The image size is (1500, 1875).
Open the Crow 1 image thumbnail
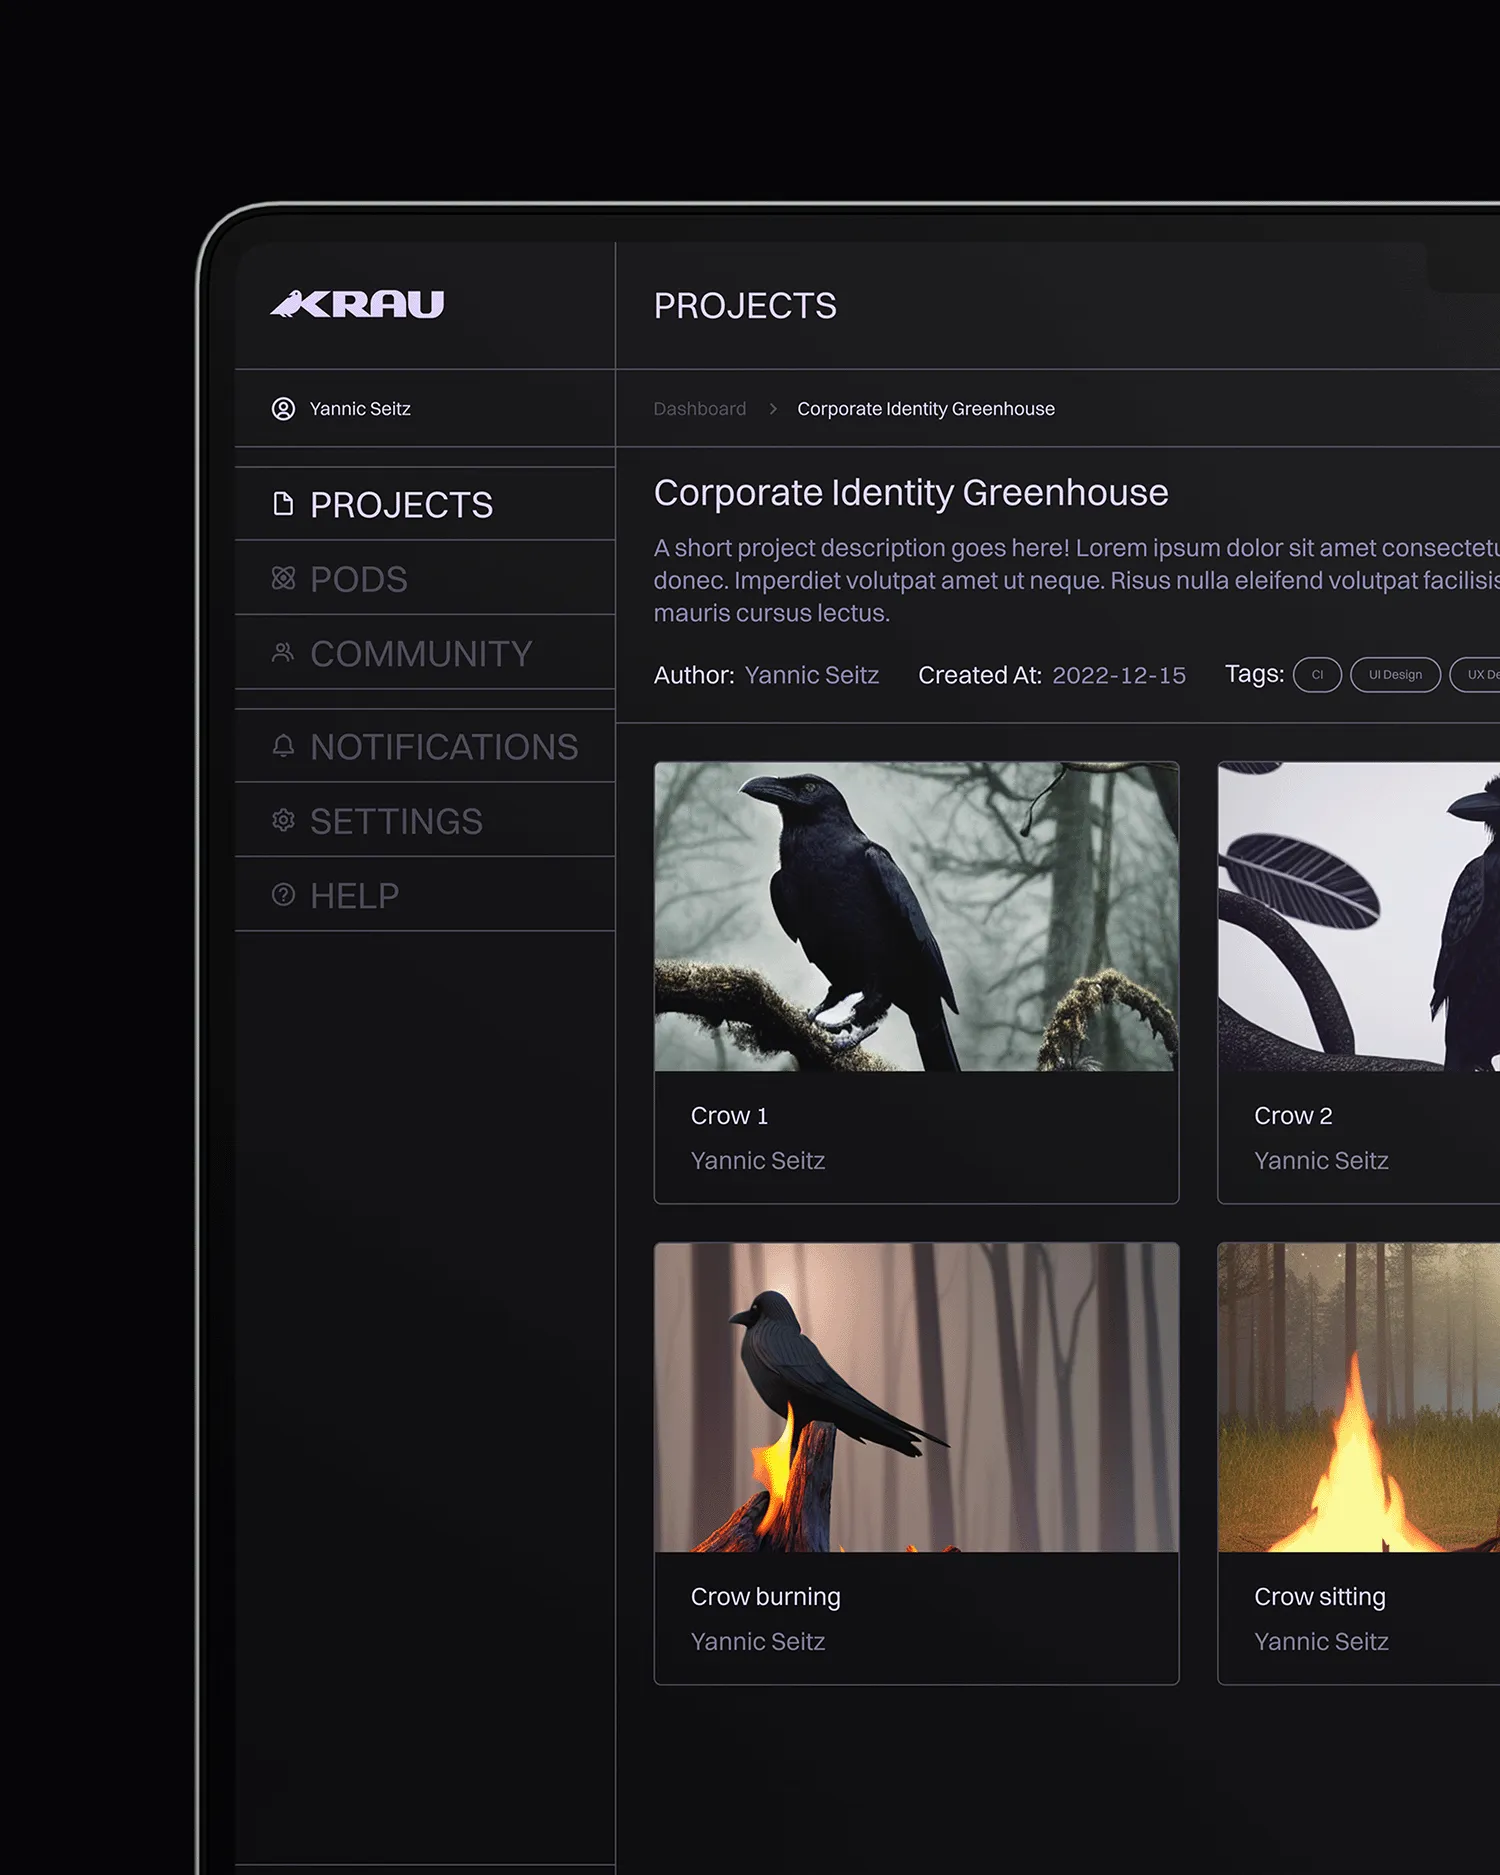point(916,917)
